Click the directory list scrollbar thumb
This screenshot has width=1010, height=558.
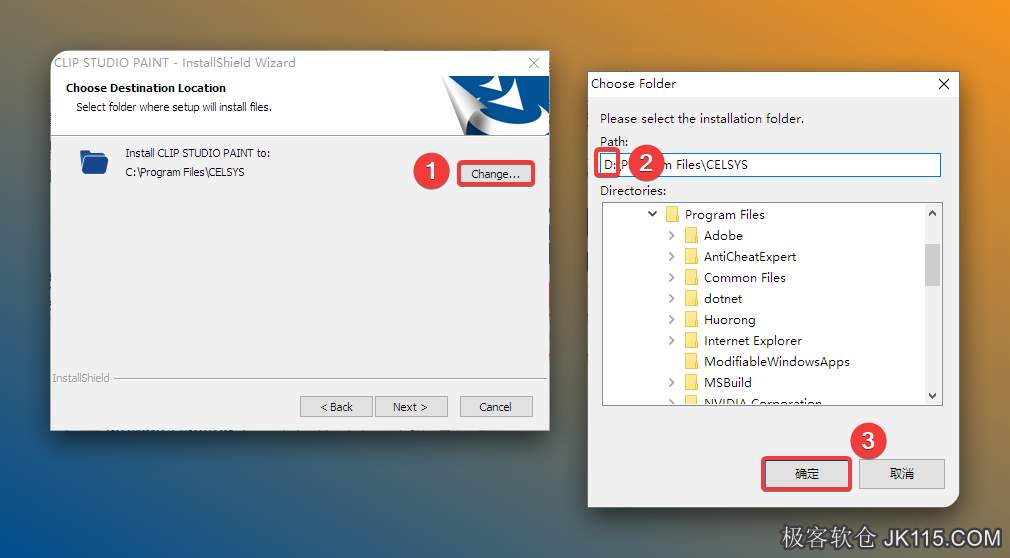click(x=932, y=265)
